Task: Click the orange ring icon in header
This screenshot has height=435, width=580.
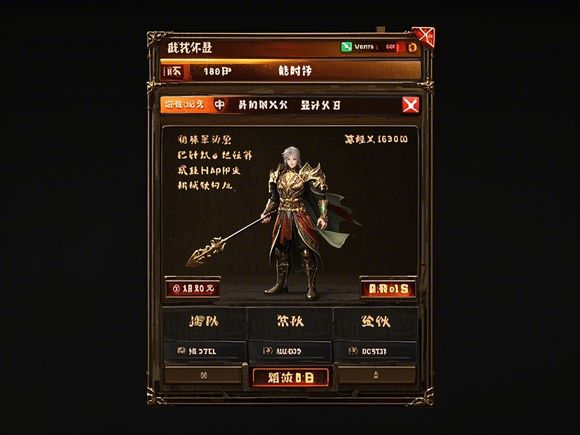Action: click(x=412, y=47)
